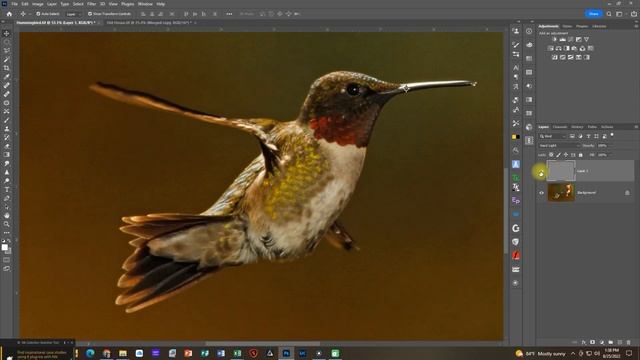Viewport: 640px width, 360px height.
Task: Open the File menu
Action: pos(14,4)
